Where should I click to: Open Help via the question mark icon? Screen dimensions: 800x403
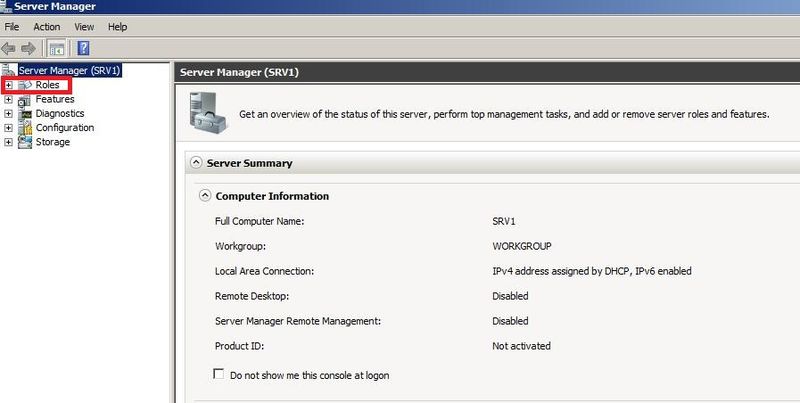coord(83,48)
